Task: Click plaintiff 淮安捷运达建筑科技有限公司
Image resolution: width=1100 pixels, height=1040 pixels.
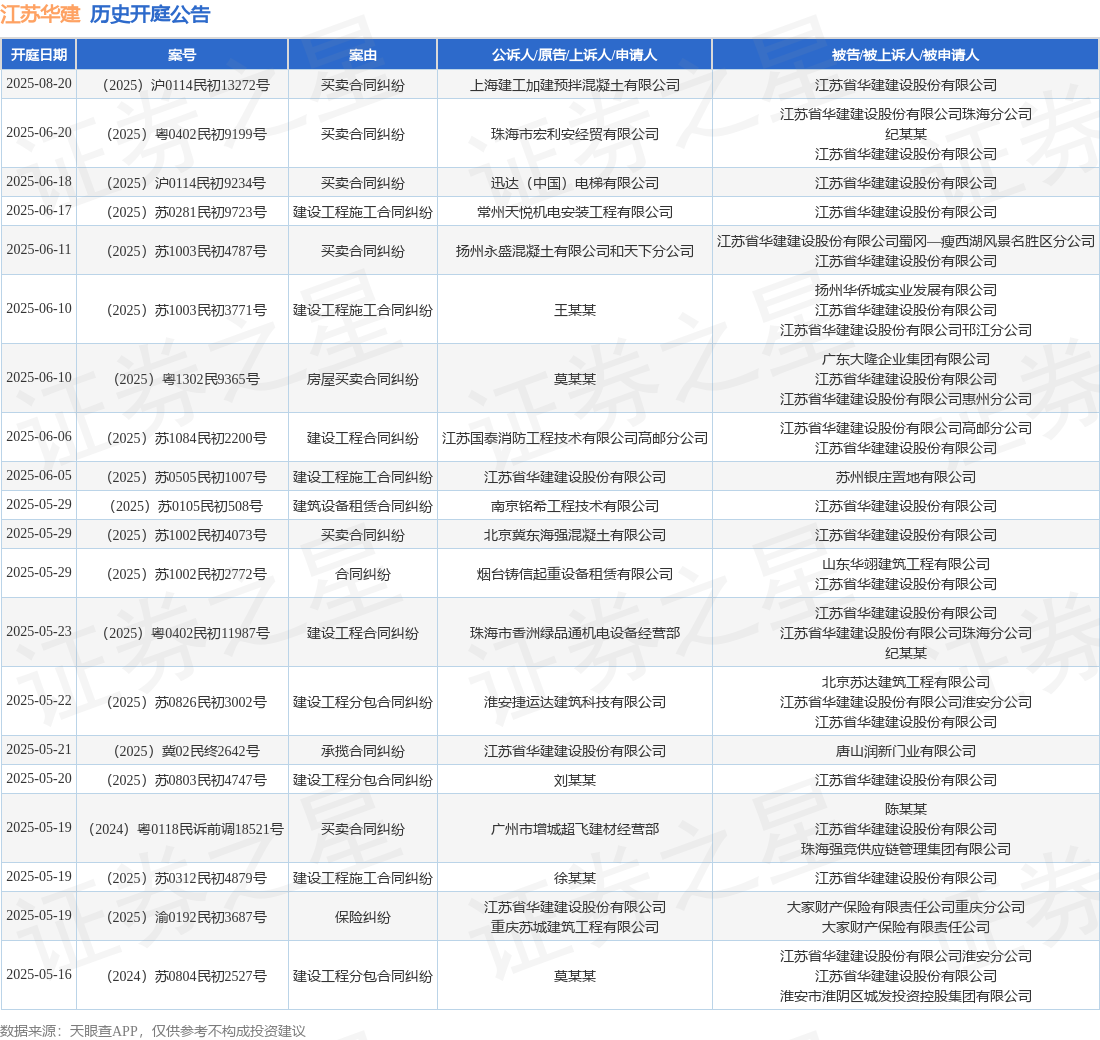Action: (575, 702)
